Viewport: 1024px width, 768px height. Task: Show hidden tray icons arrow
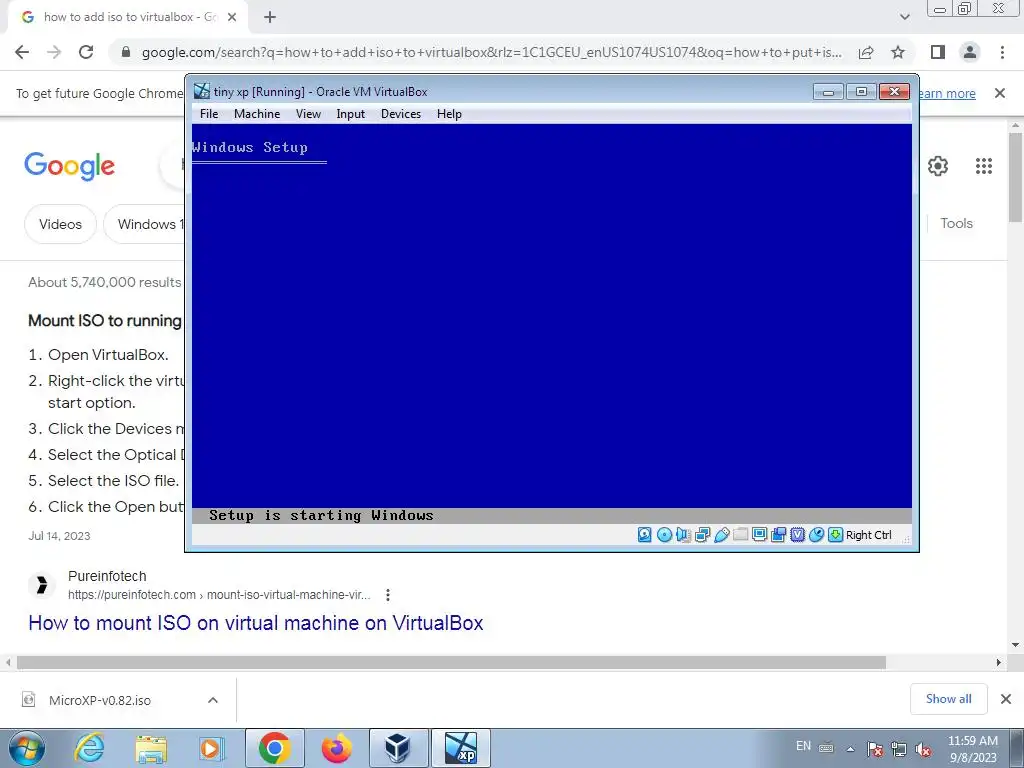pos(850,749)
